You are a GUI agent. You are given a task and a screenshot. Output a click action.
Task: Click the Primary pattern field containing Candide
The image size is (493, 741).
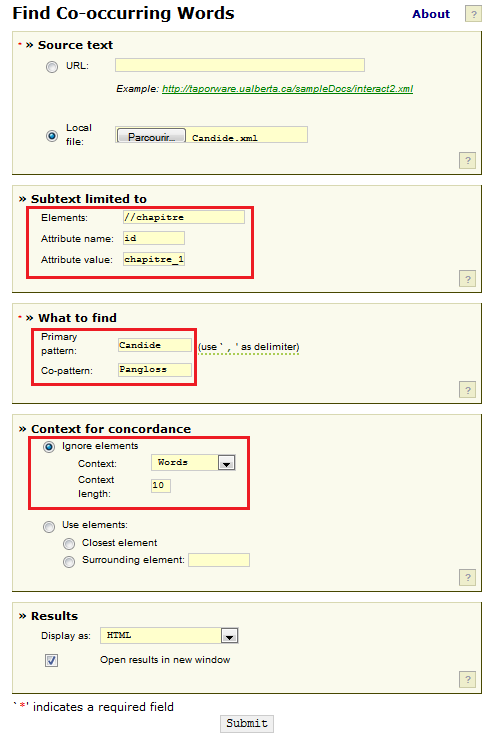(x=155, y=345)
